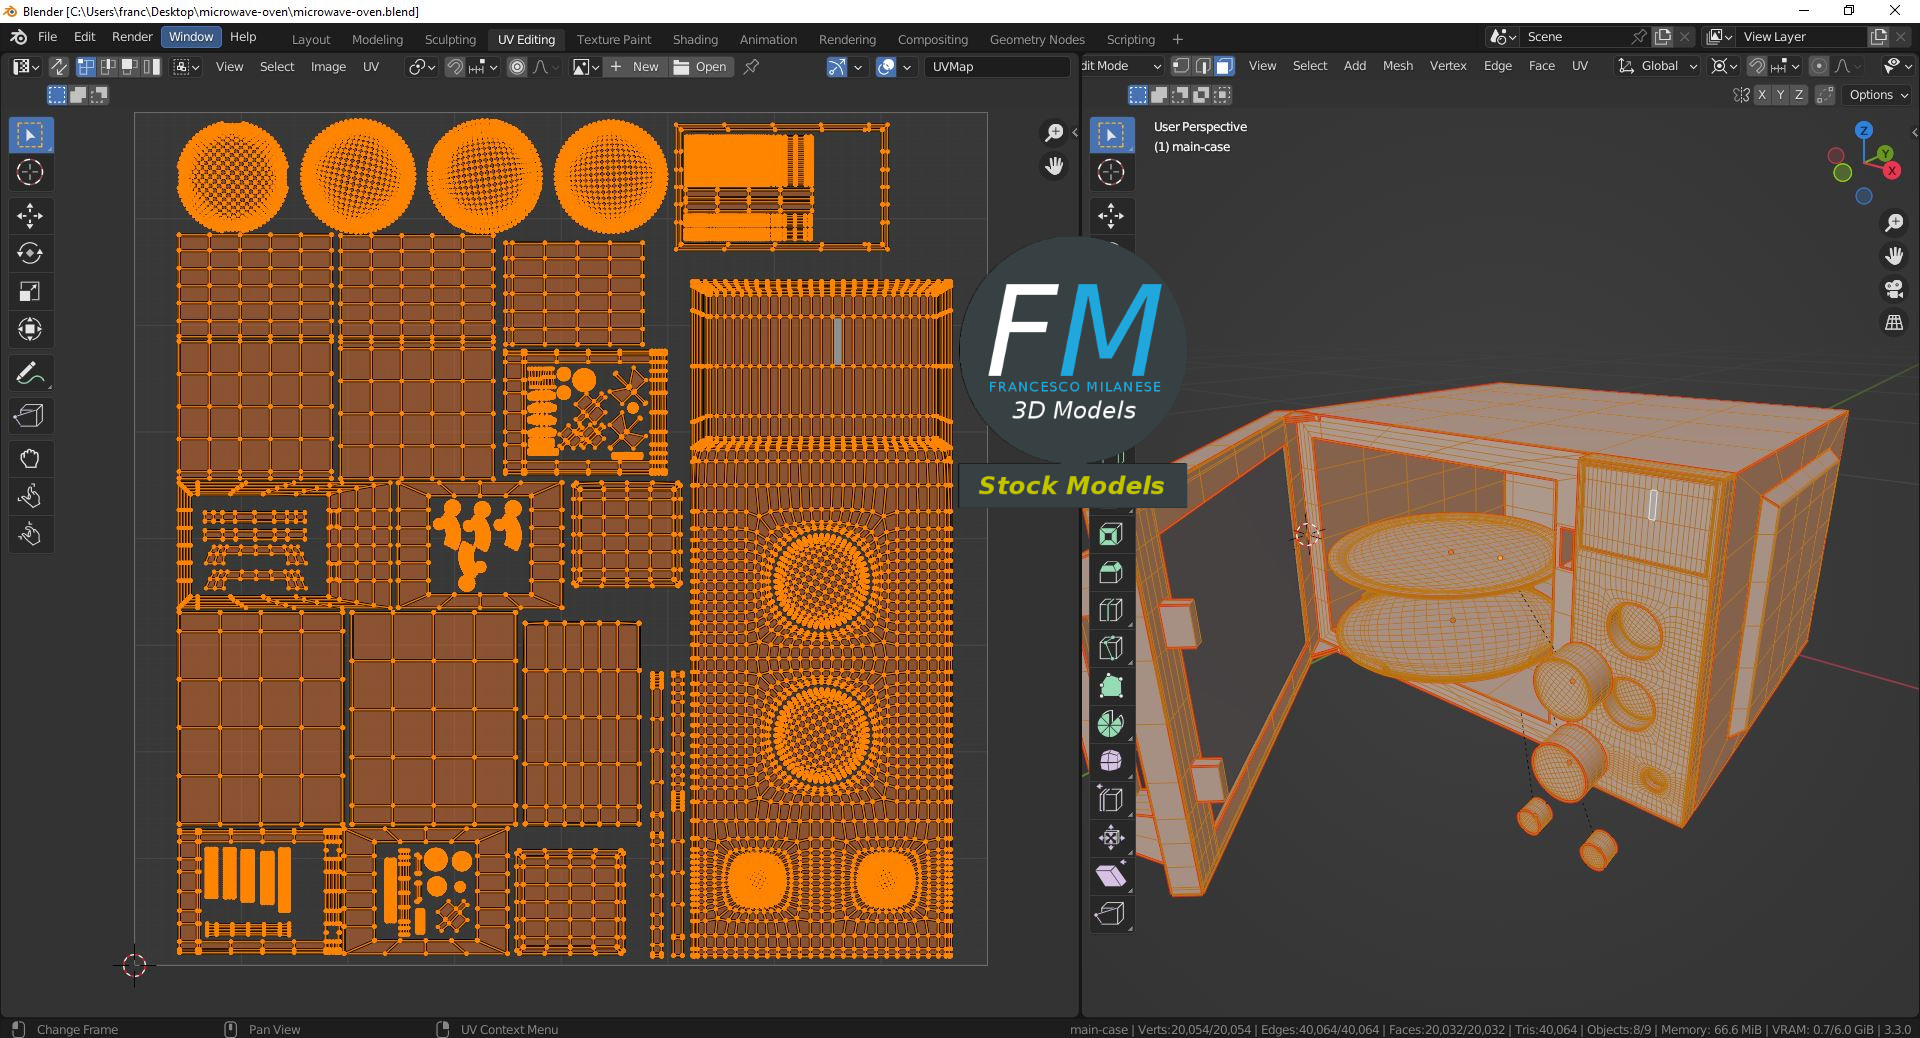Select the Rotate tool in UV editor
The image size is (1920, 1038).
tap(30, 254)
